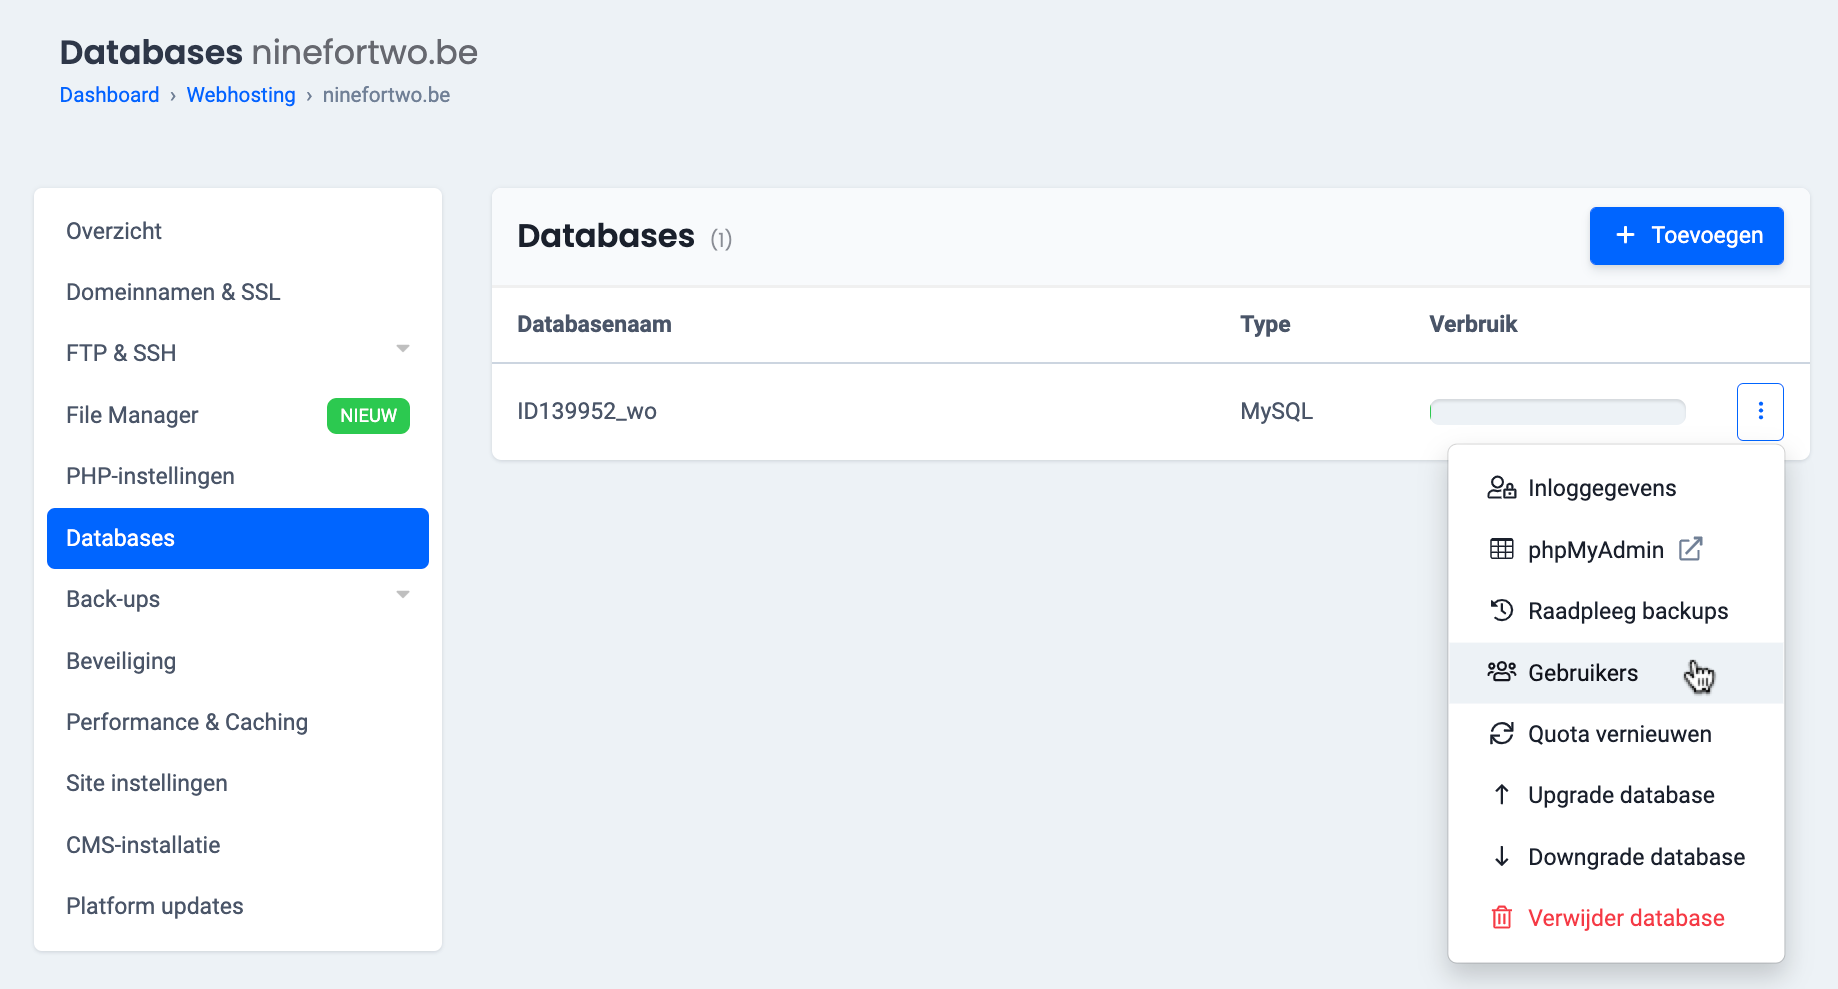
Task: Click the Upgrade database up-arrow icon
Action: [x=1501, y=795]
